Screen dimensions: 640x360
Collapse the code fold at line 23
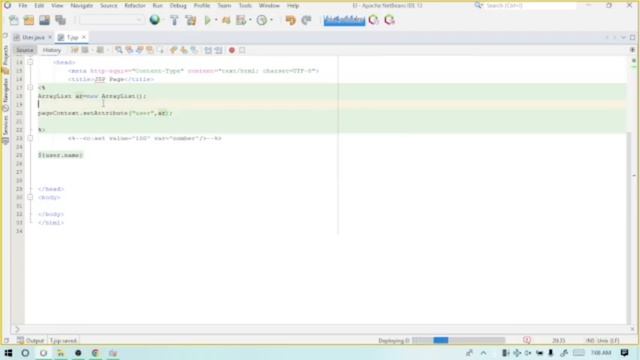(30, 138)
